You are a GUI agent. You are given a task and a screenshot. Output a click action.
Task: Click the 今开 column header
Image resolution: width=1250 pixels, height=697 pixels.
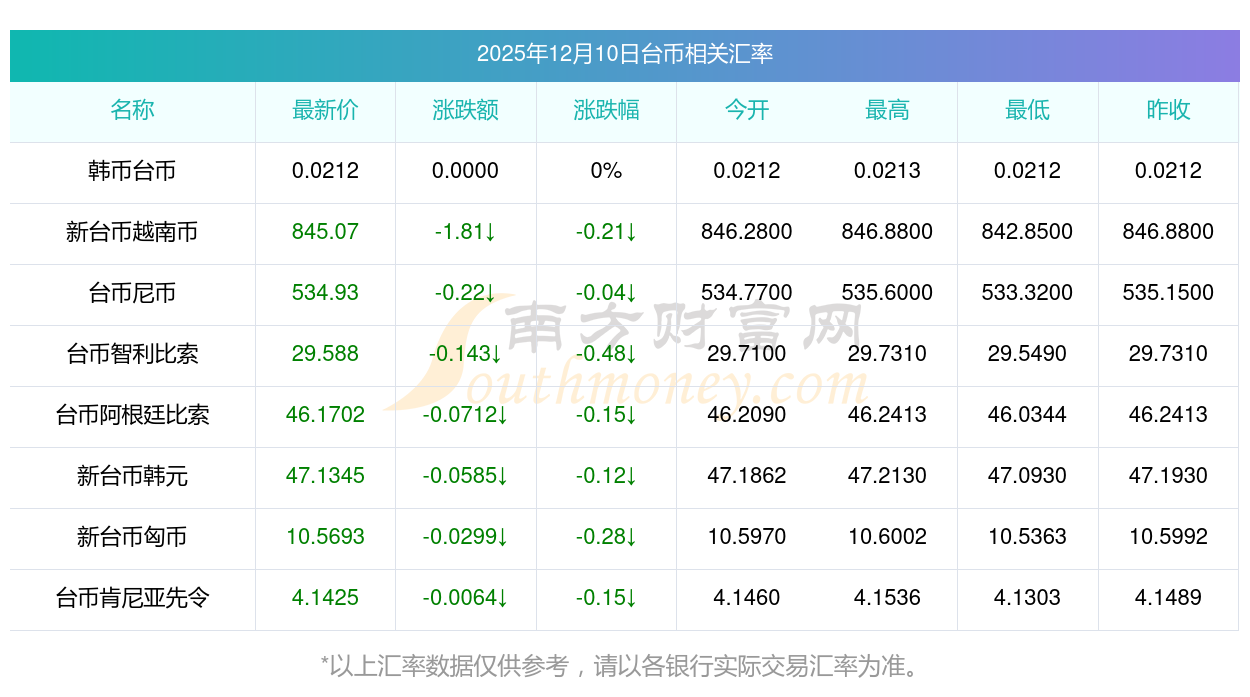pos(747,110)
